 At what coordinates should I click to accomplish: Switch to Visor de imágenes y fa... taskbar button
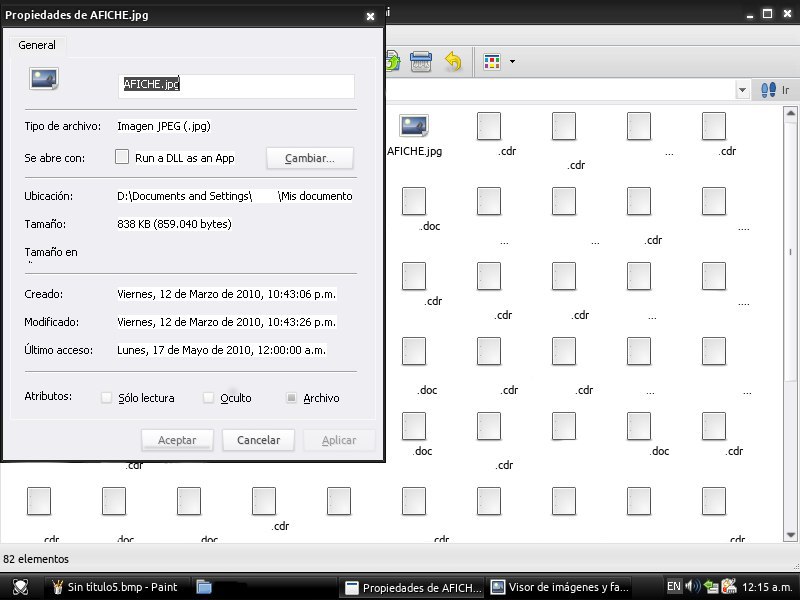click(560, 587)
